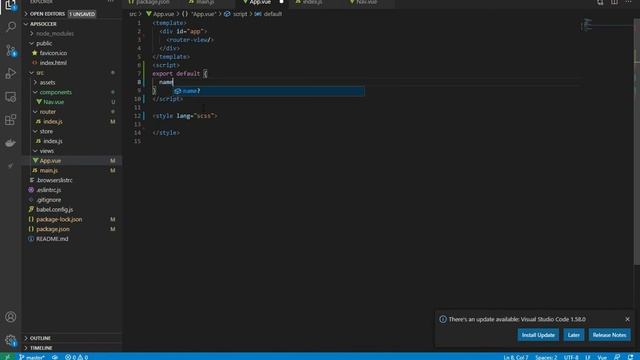Collapse the APISOCCER project folder
This screenshot has height=360, width=640.
coord(71,24)
